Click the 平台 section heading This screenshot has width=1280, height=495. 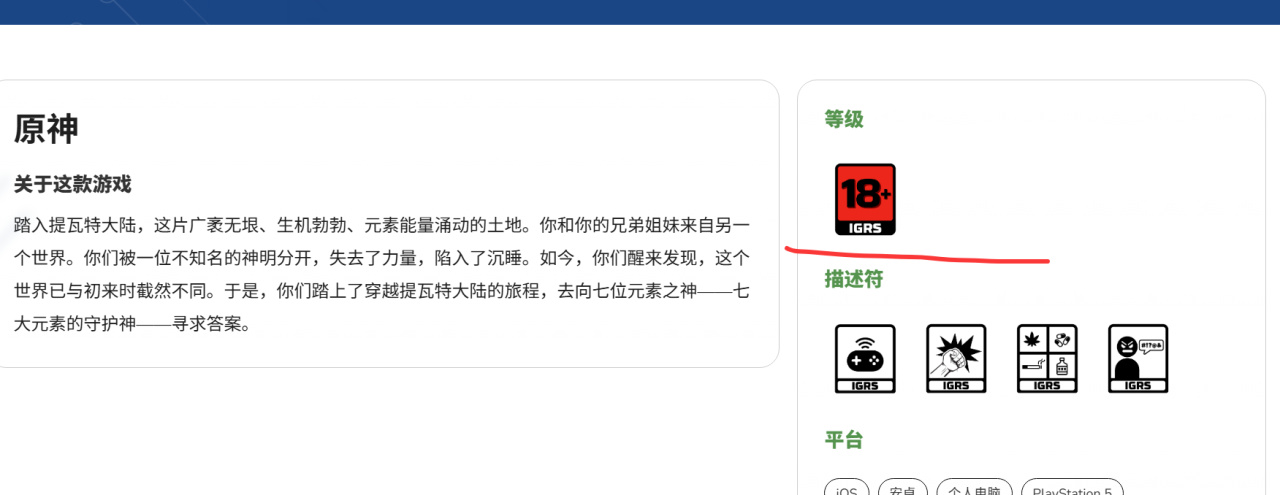pos(844,440)
